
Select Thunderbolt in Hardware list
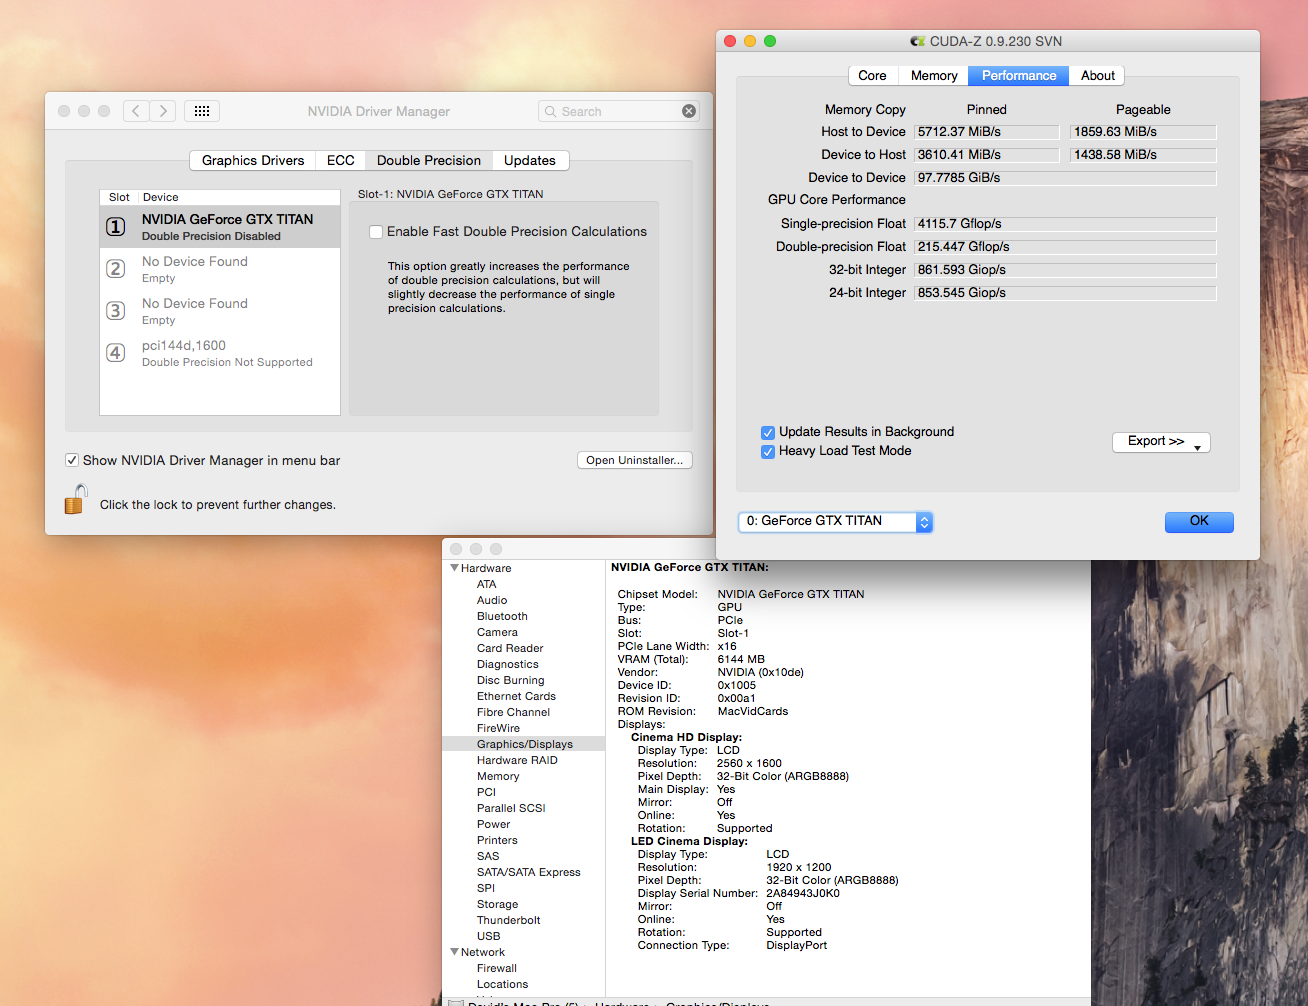[508, 920]
